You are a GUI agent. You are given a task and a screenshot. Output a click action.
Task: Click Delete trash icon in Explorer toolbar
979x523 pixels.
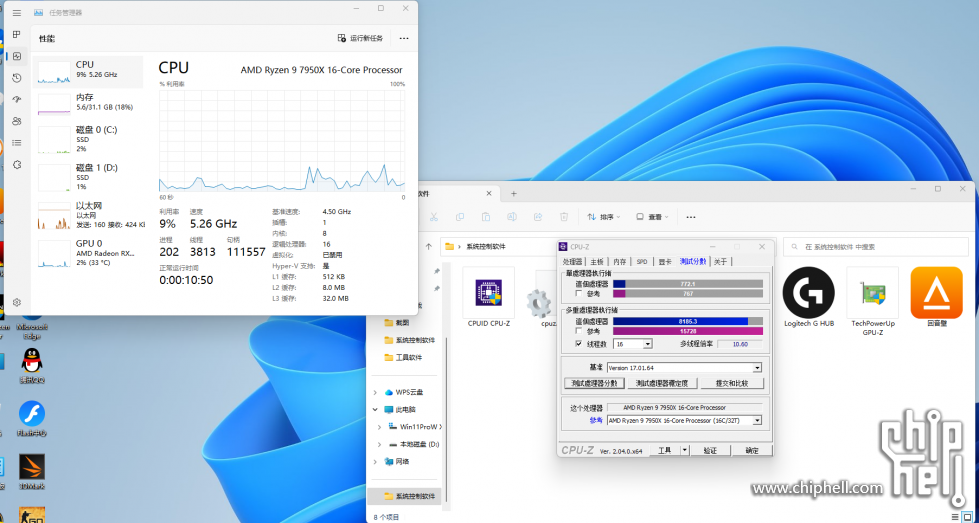[564, 217]
